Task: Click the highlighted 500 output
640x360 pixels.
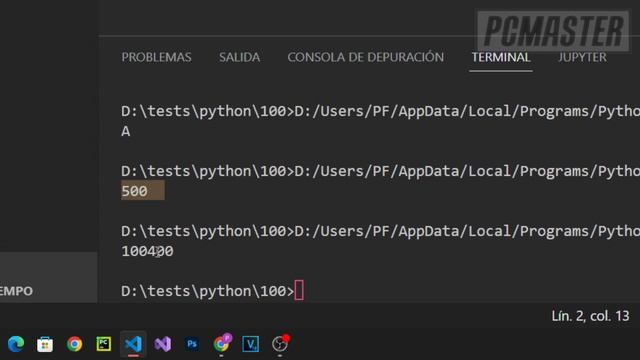Action: 142,191
